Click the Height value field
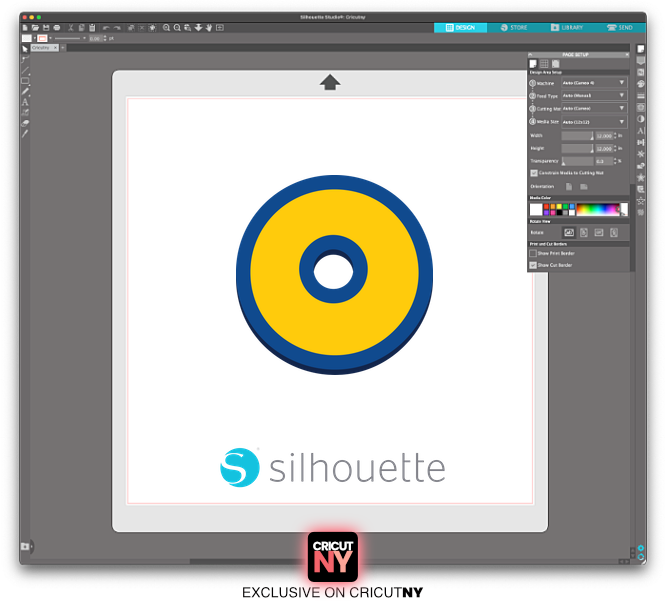Image resolution: width=665 pixels, height=604 pixels. (x=604, y=148)
